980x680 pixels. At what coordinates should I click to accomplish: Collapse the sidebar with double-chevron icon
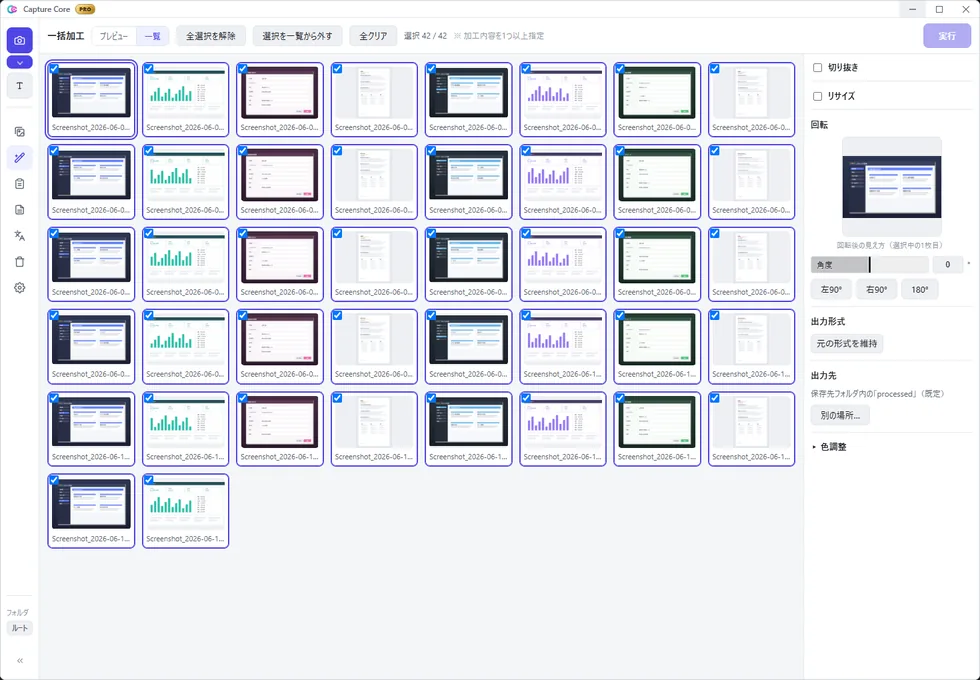click(x=20, y=661)
